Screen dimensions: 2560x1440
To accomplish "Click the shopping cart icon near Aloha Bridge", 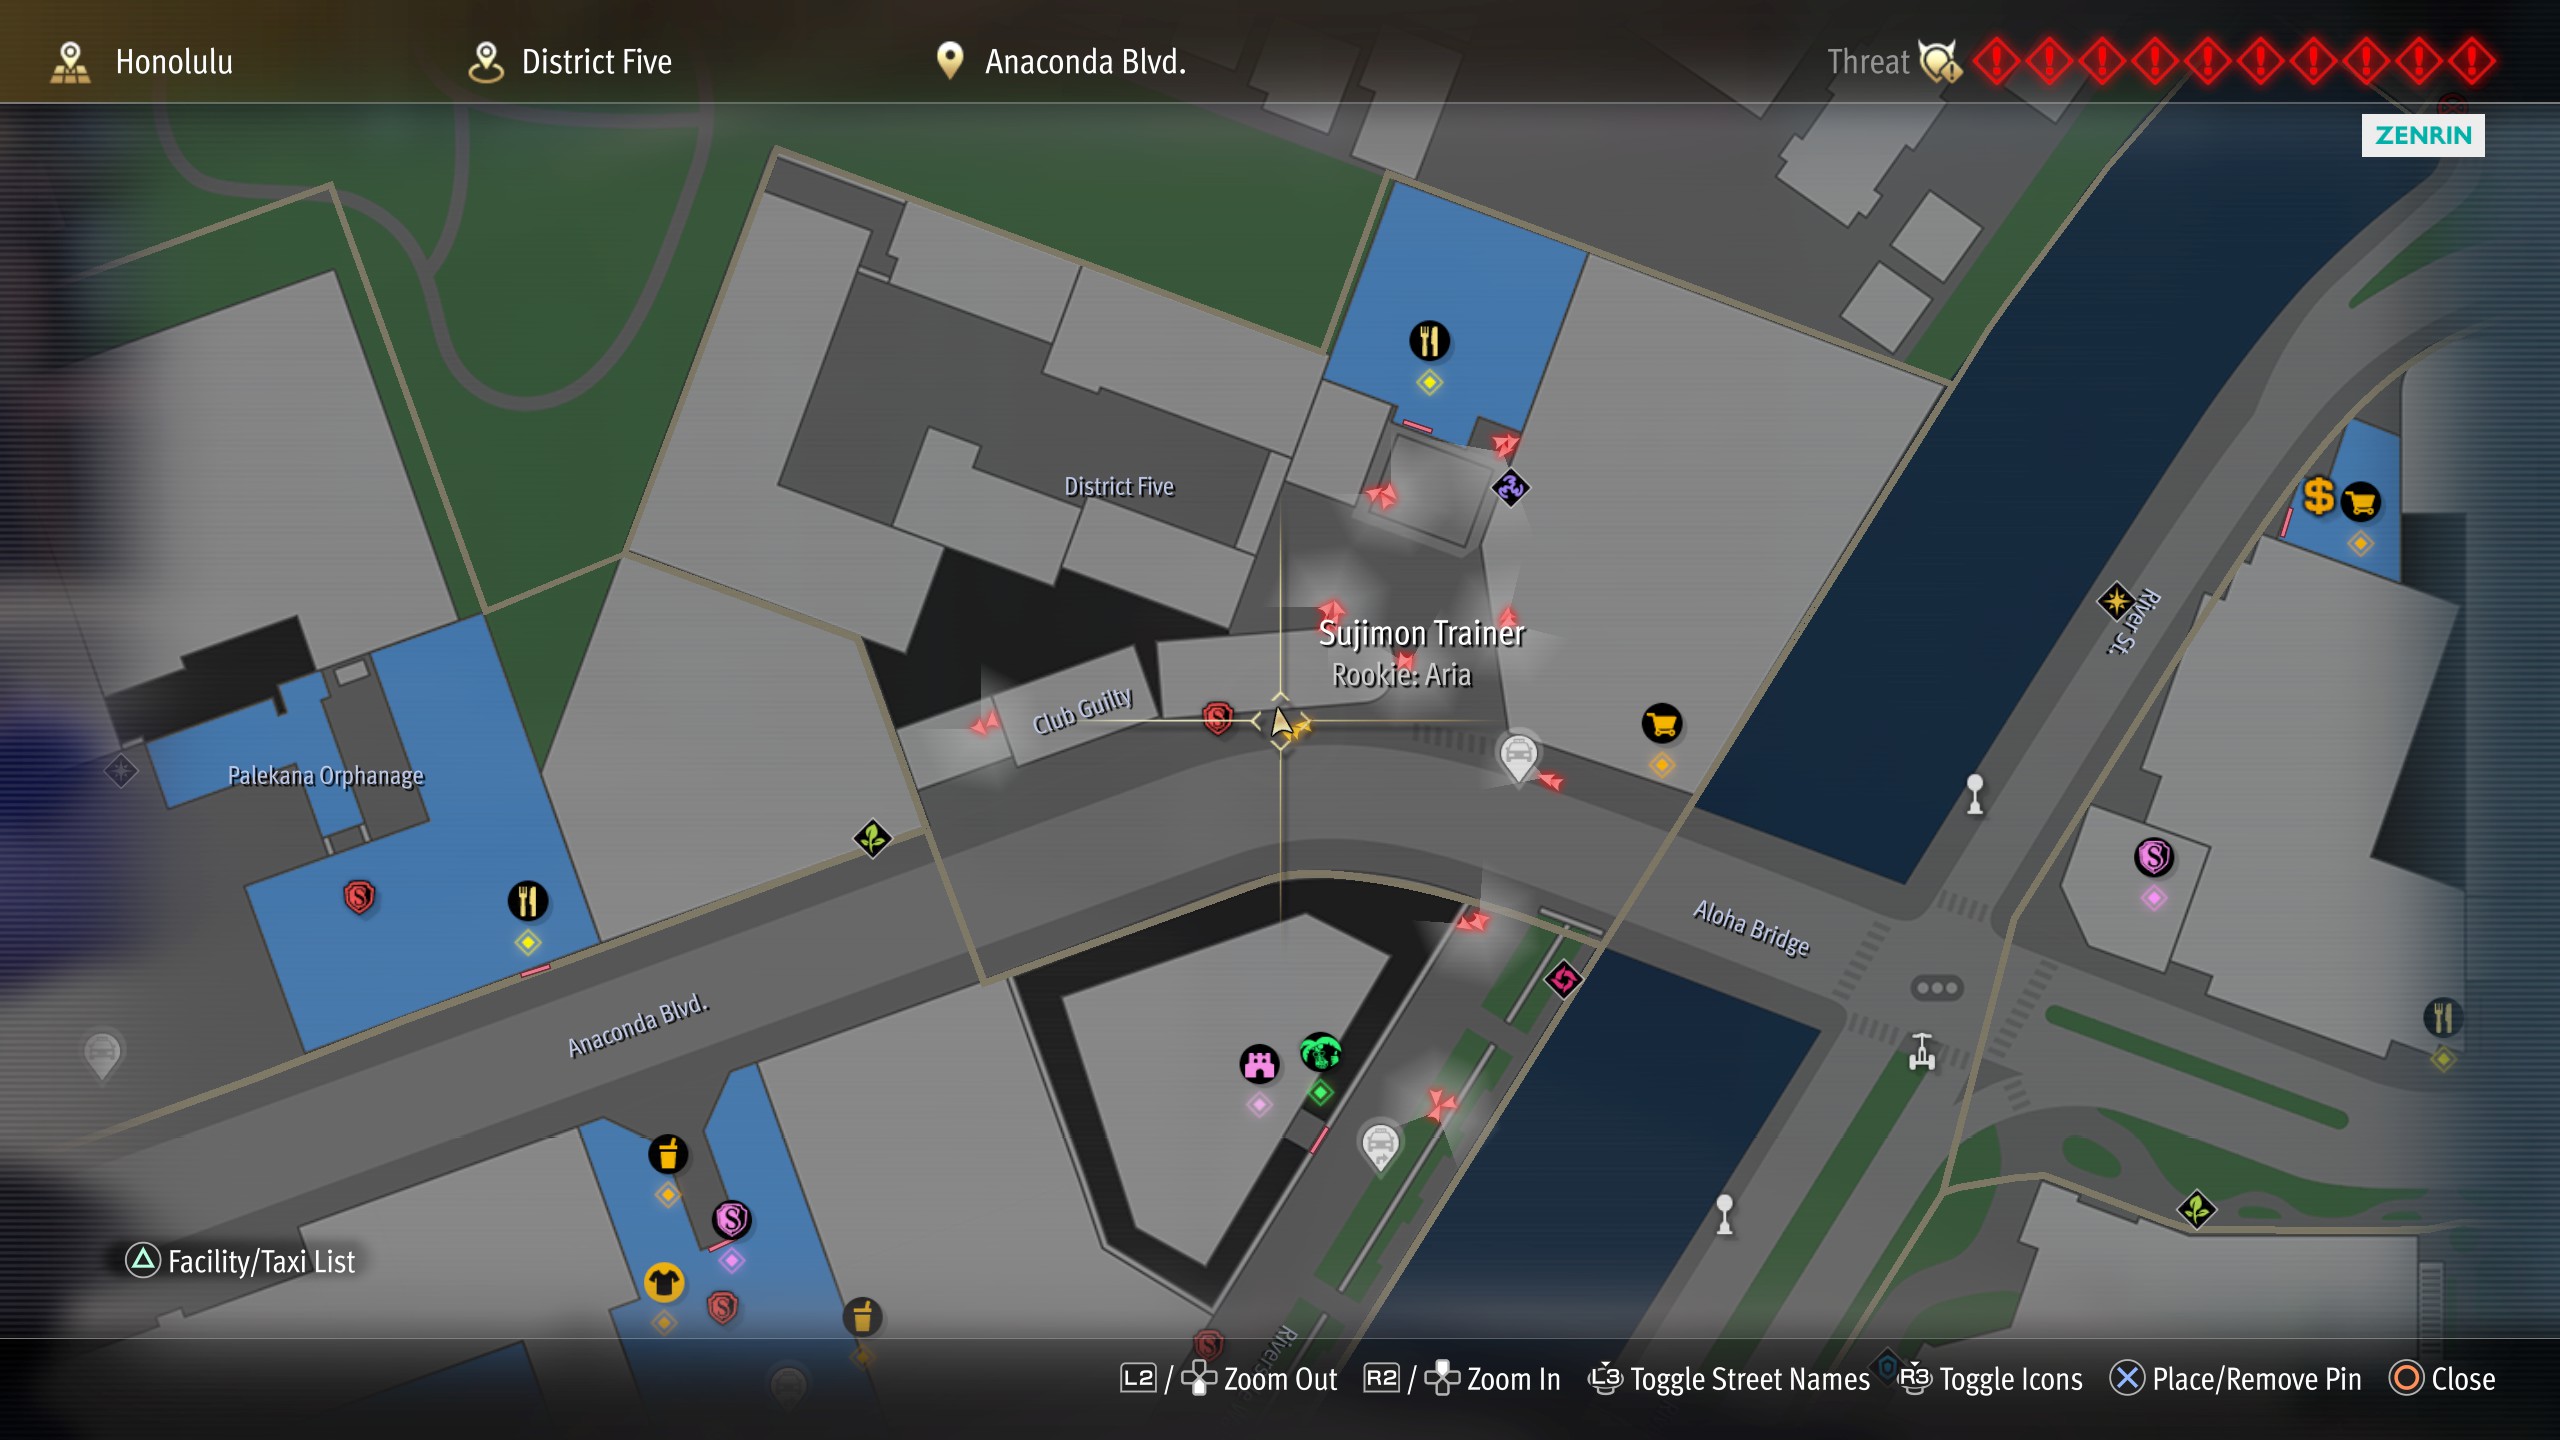I will [1662, 724].
